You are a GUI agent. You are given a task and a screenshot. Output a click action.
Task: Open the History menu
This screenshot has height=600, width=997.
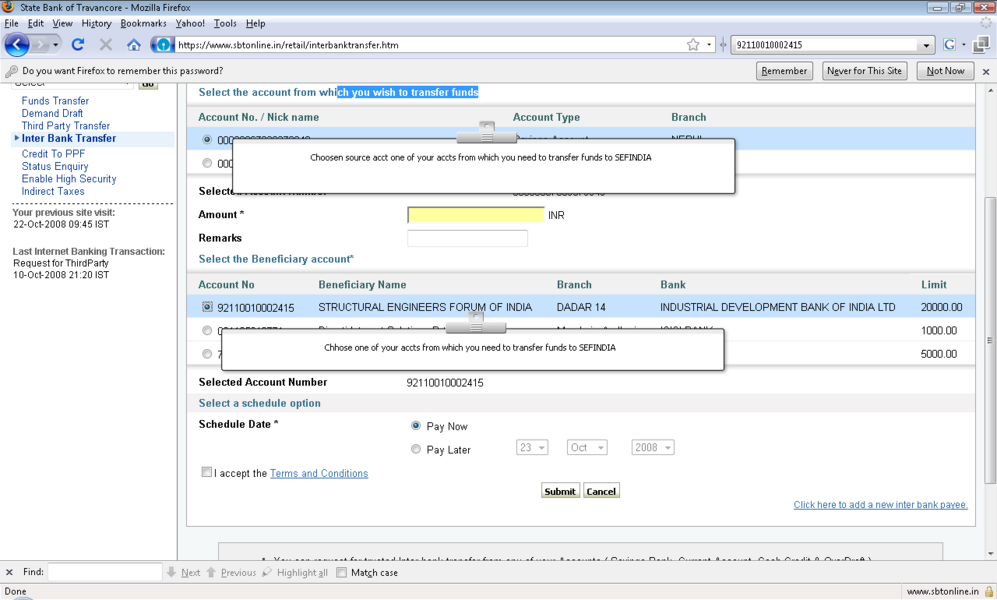[x=96, y=23]
